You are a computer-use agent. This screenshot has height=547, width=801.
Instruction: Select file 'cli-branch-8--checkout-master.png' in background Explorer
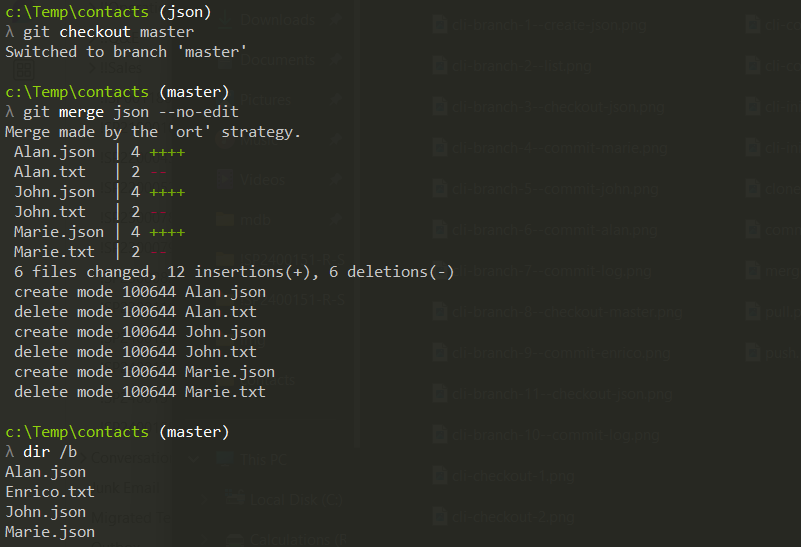[x=567, y=312]
